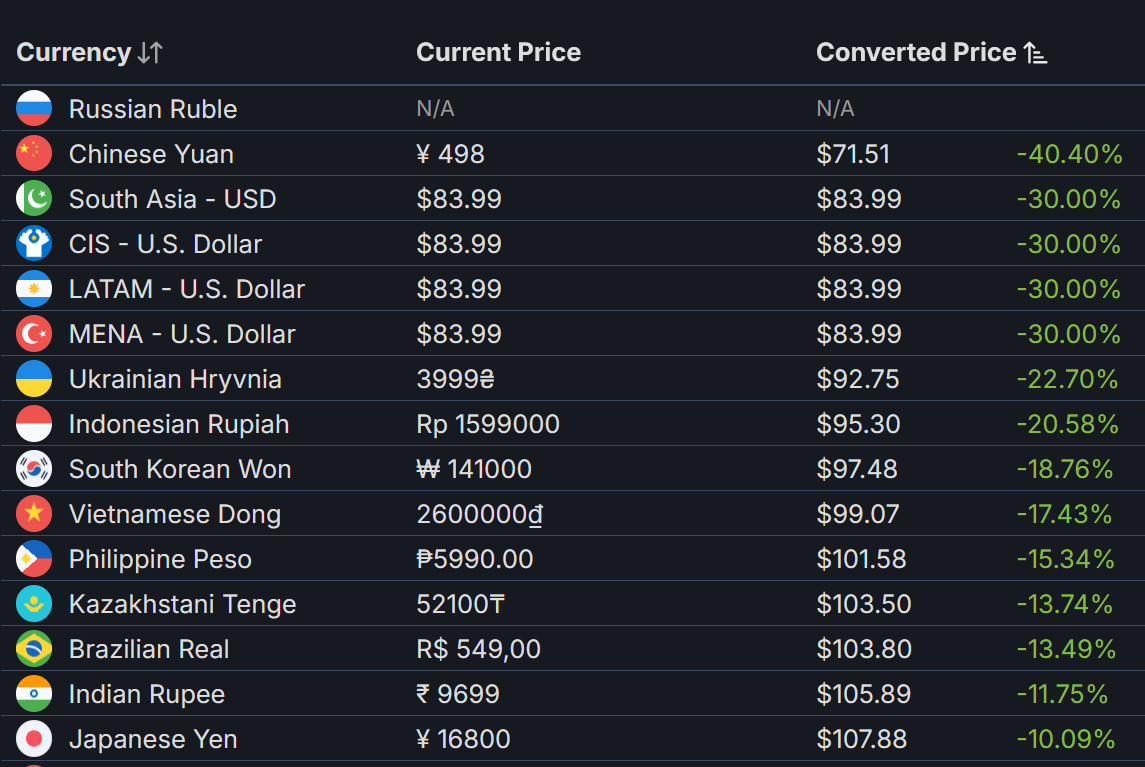1145x767 pixels.
Task: Select the Vietnamese Dong currency name
Action: tap(175, 514)
